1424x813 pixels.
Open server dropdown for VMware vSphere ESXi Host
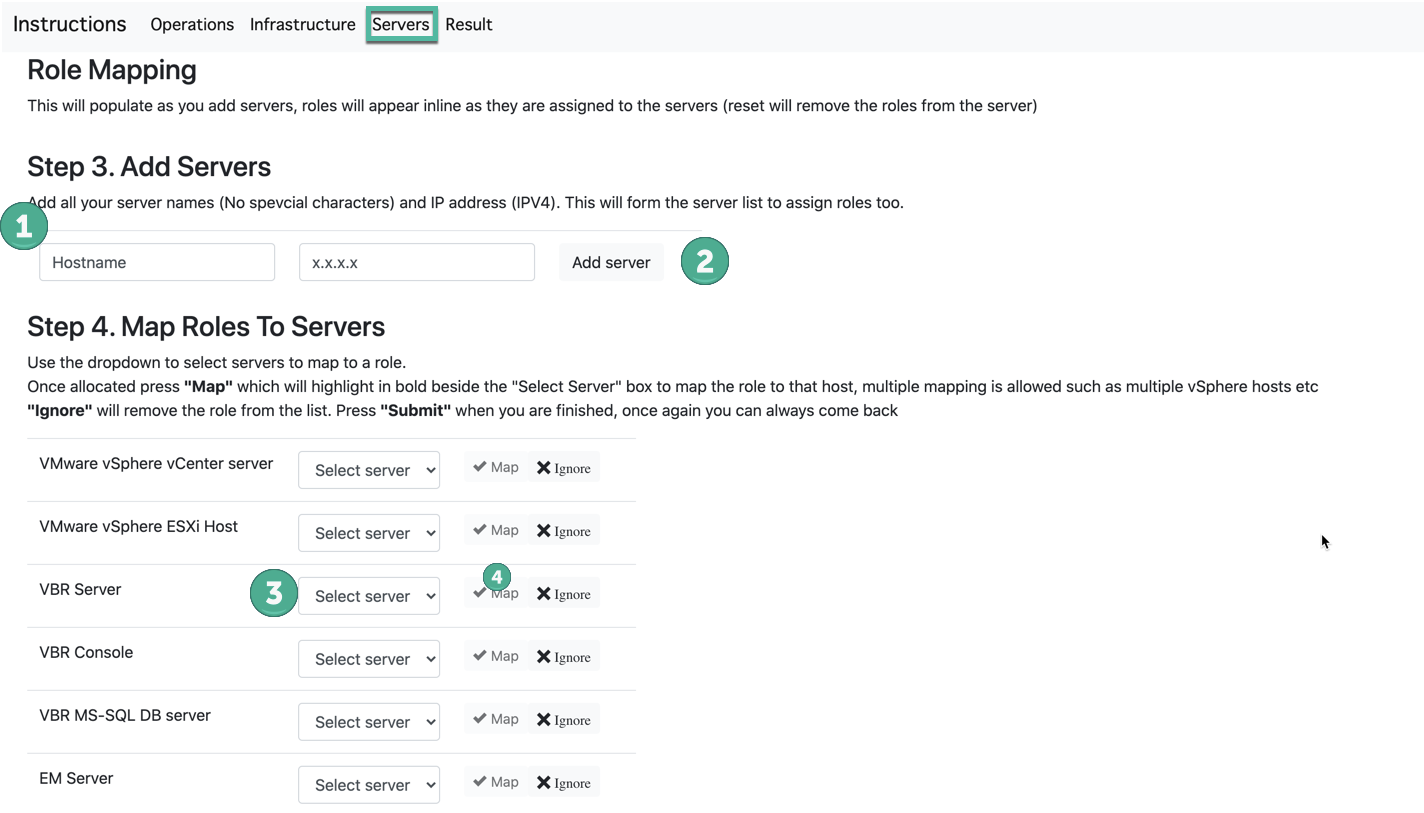pyautogui.click(x=369, y=533)
